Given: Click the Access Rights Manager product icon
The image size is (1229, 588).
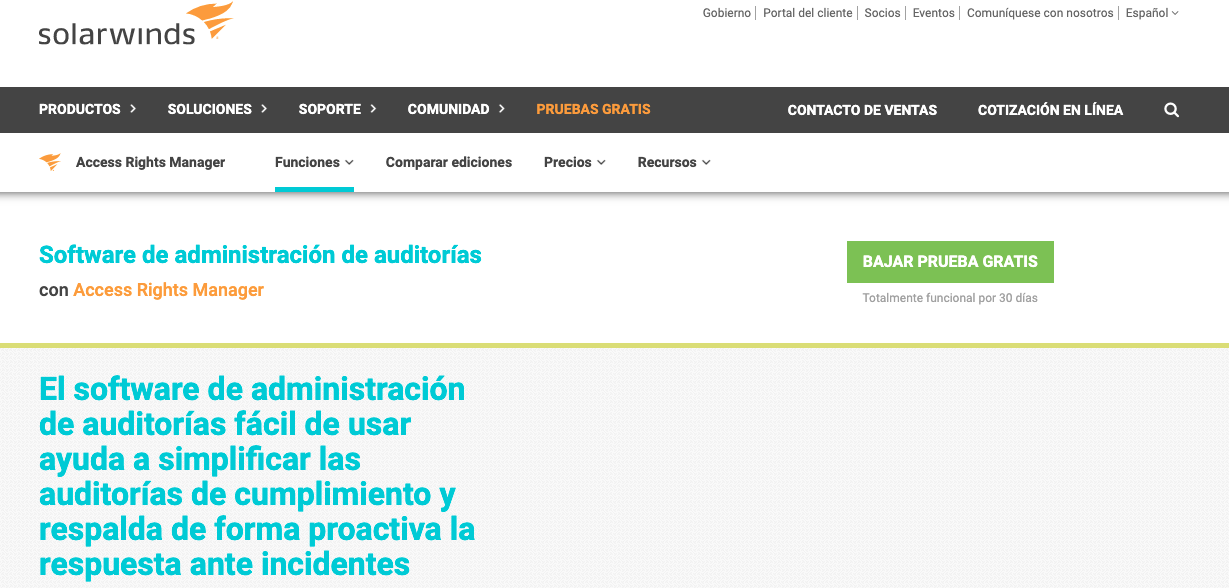Looking at the screenshot, I should click(x=47, y=161).
